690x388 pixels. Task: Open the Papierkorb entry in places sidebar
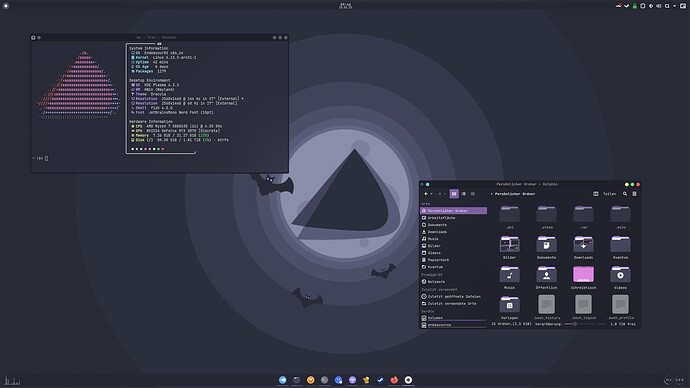[454, 260]
